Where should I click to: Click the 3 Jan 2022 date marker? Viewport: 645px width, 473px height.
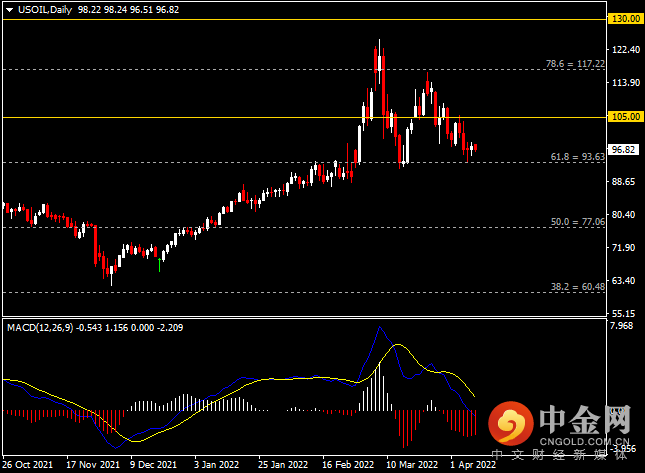click(218, 465)
